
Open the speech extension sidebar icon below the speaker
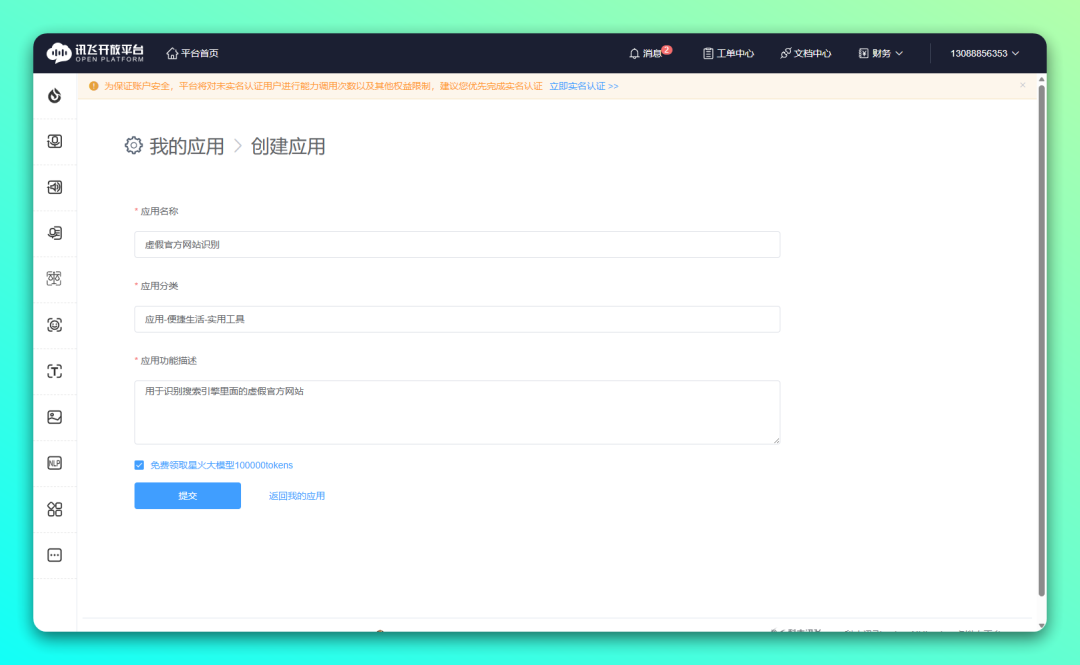tap(54, 233)
